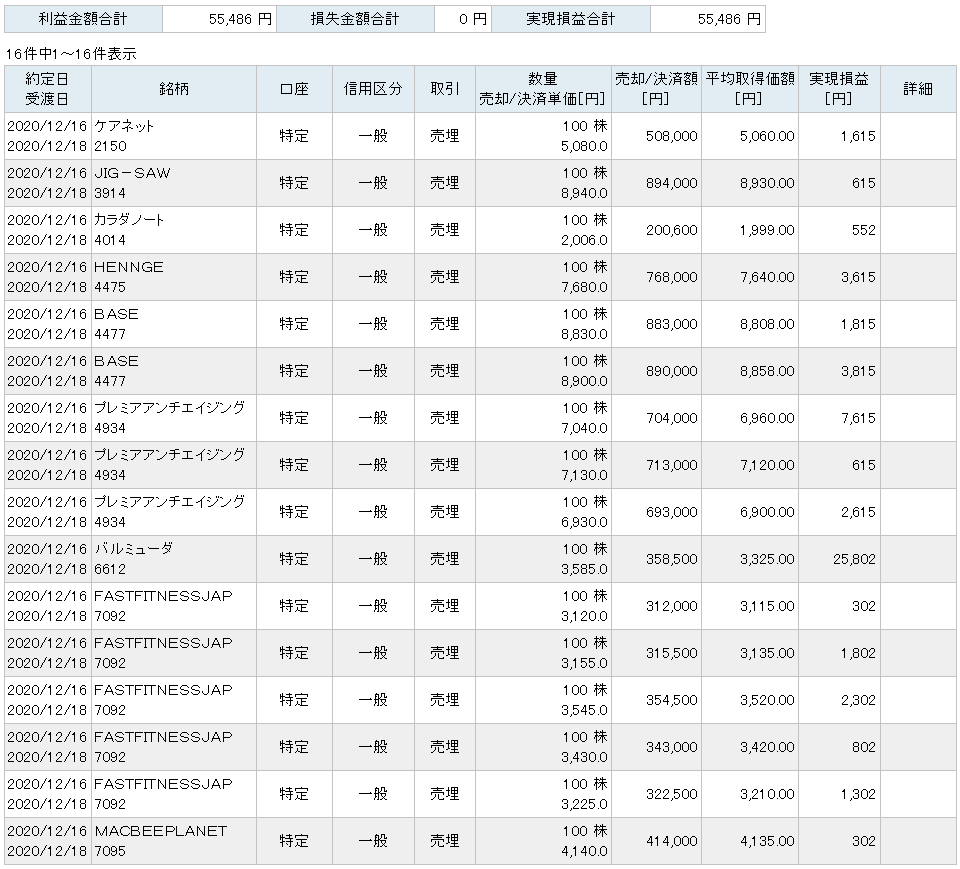This screenshot has width=960, height=869.
Task: Select the 552 realized profit value
Action: coord(864,230)
